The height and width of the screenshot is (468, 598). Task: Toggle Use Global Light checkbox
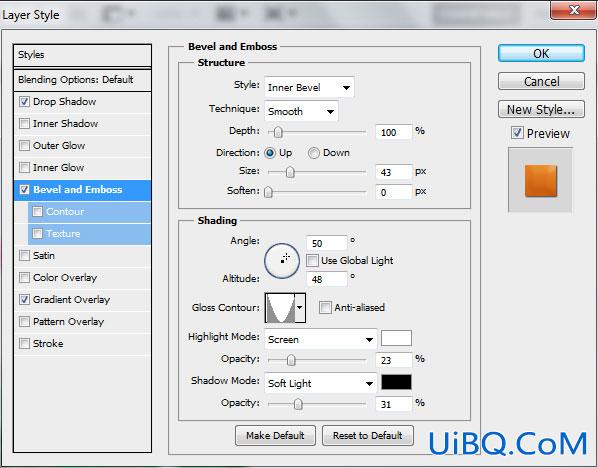(x=312, y=261)
